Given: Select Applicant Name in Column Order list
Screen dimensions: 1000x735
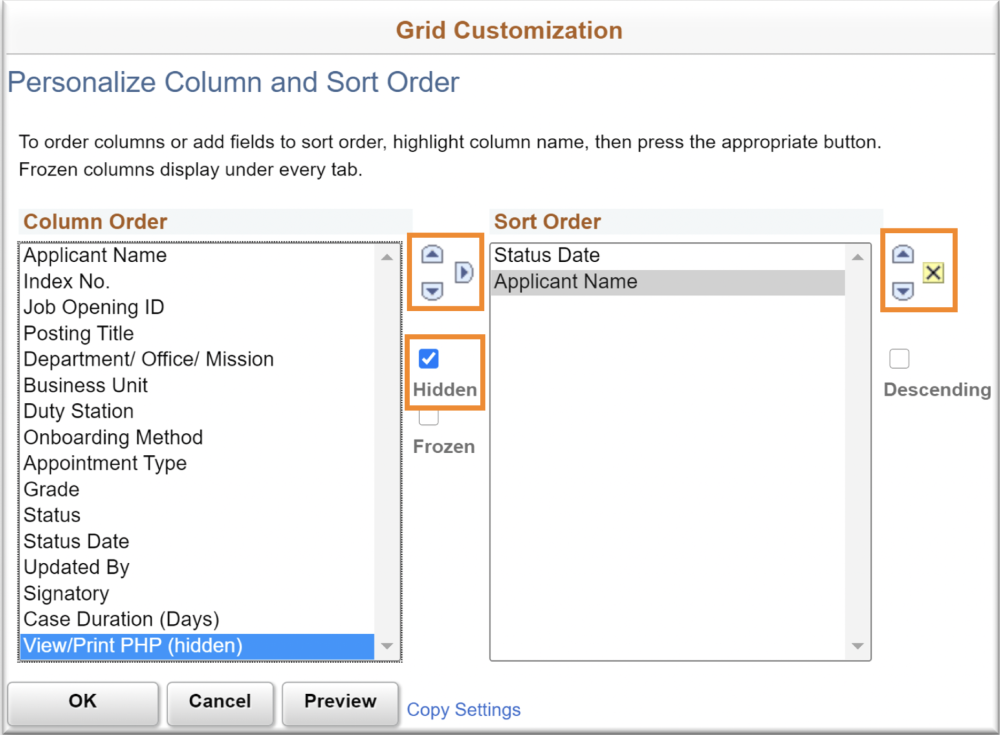Looking at the screenshot, I should click(x=95, y=255).
